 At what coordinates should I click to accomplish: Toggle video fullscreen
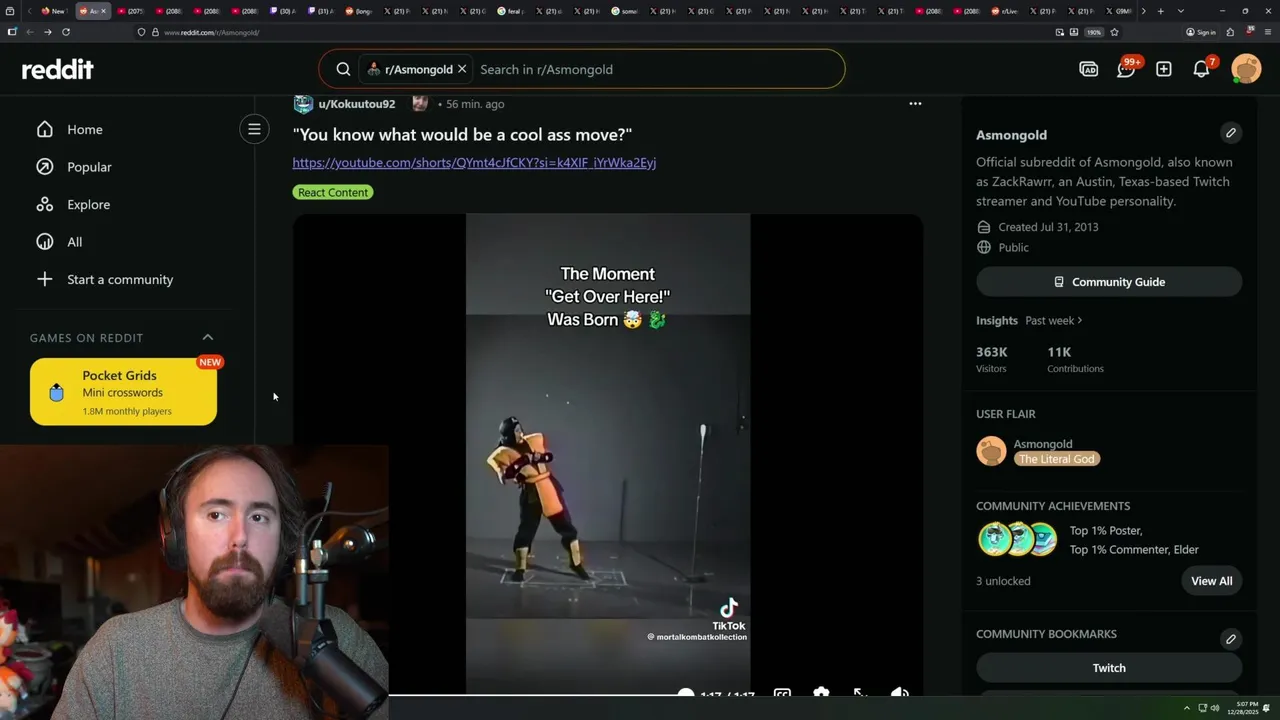pyautogui.click(x=860, y=694)
